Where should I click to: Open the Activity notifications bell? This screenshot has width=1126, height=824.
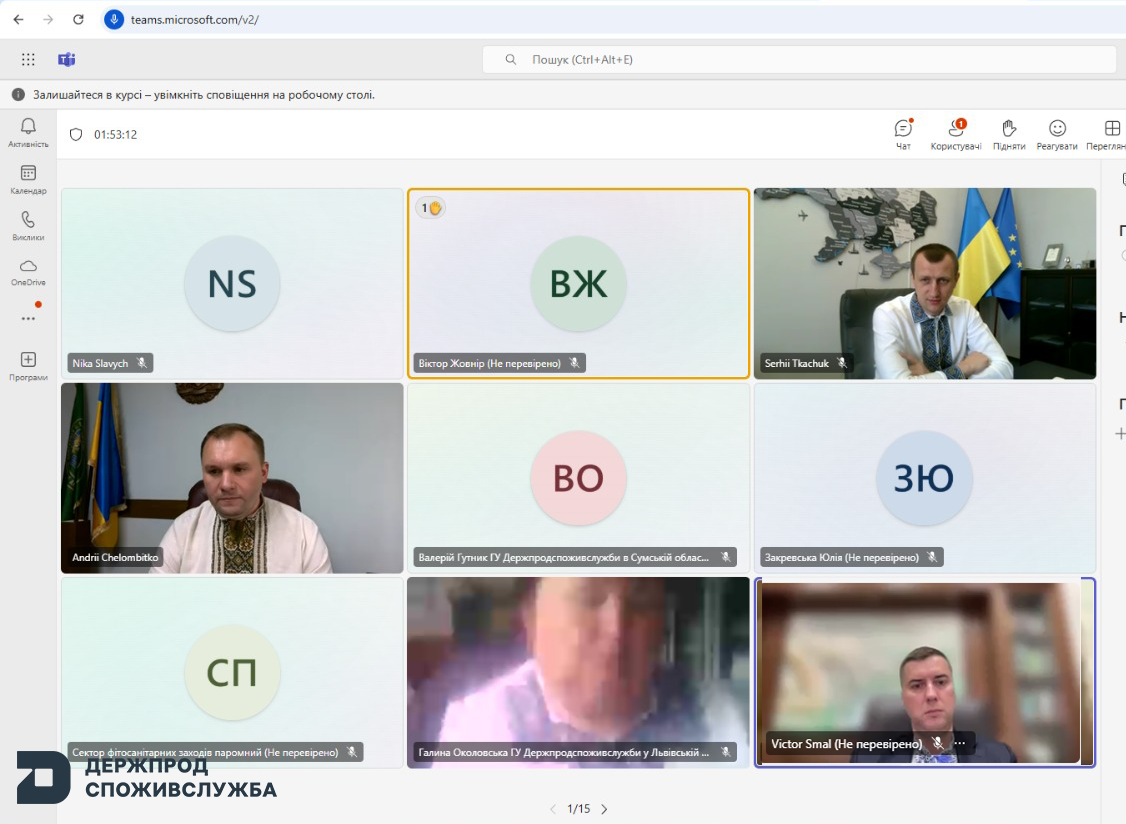pyautogui.click(x=28, y=127)
